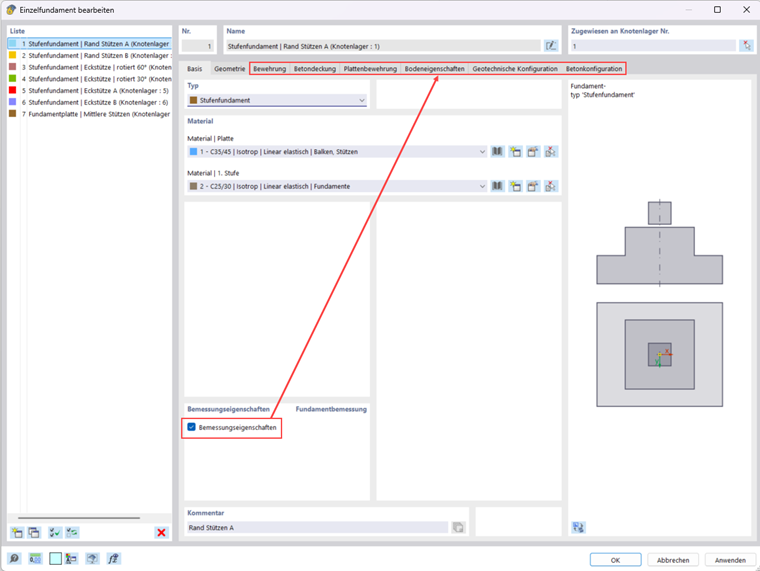Create new material for Material | Platte

point(515,152)
